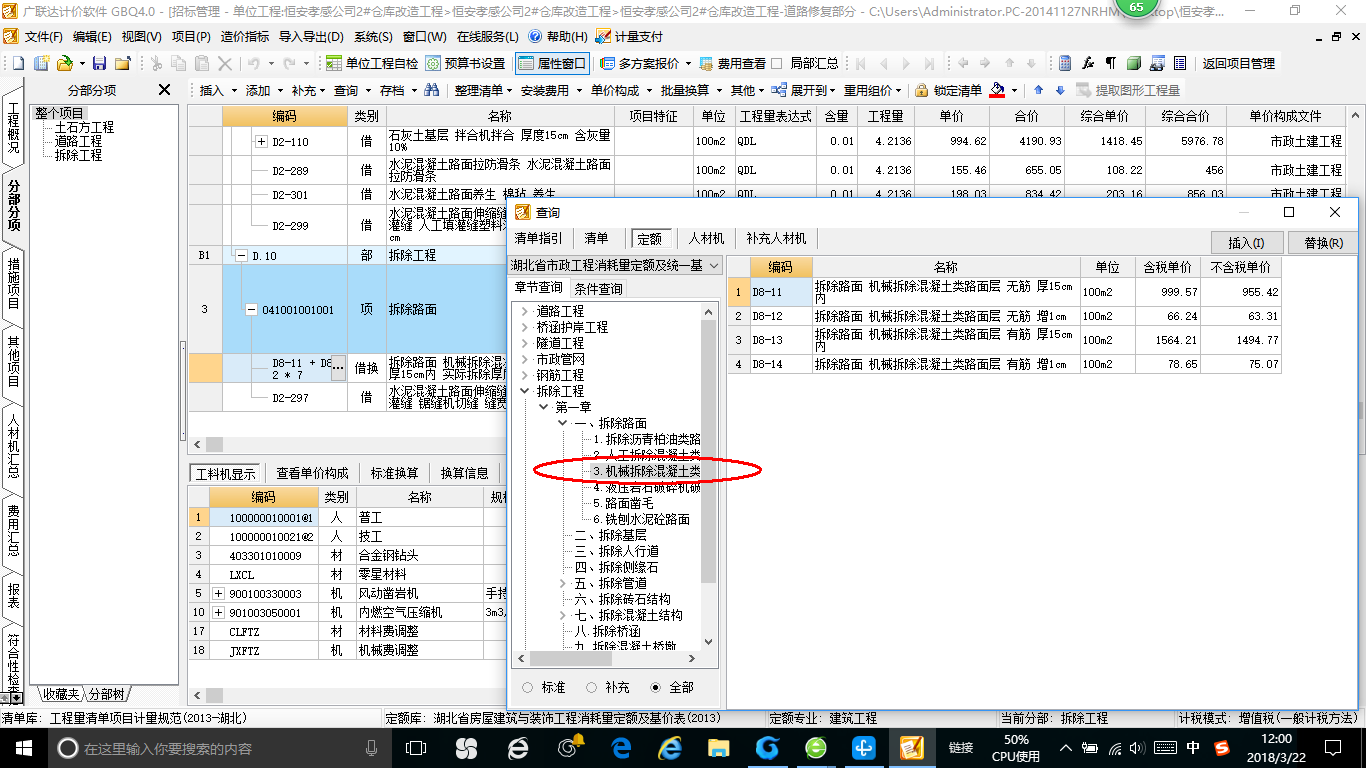Click the ellipsis button in D8-11 row

338,367
